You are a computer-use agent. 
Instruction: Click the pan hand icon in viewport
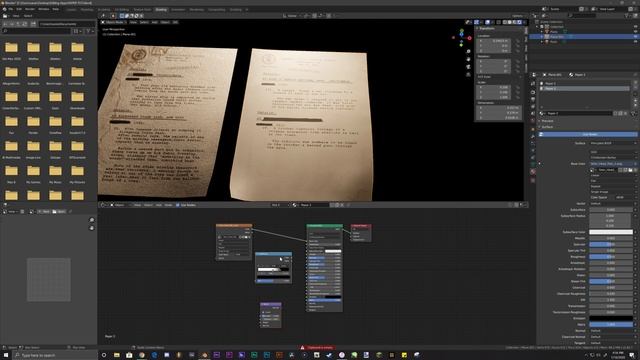[468, 59]
